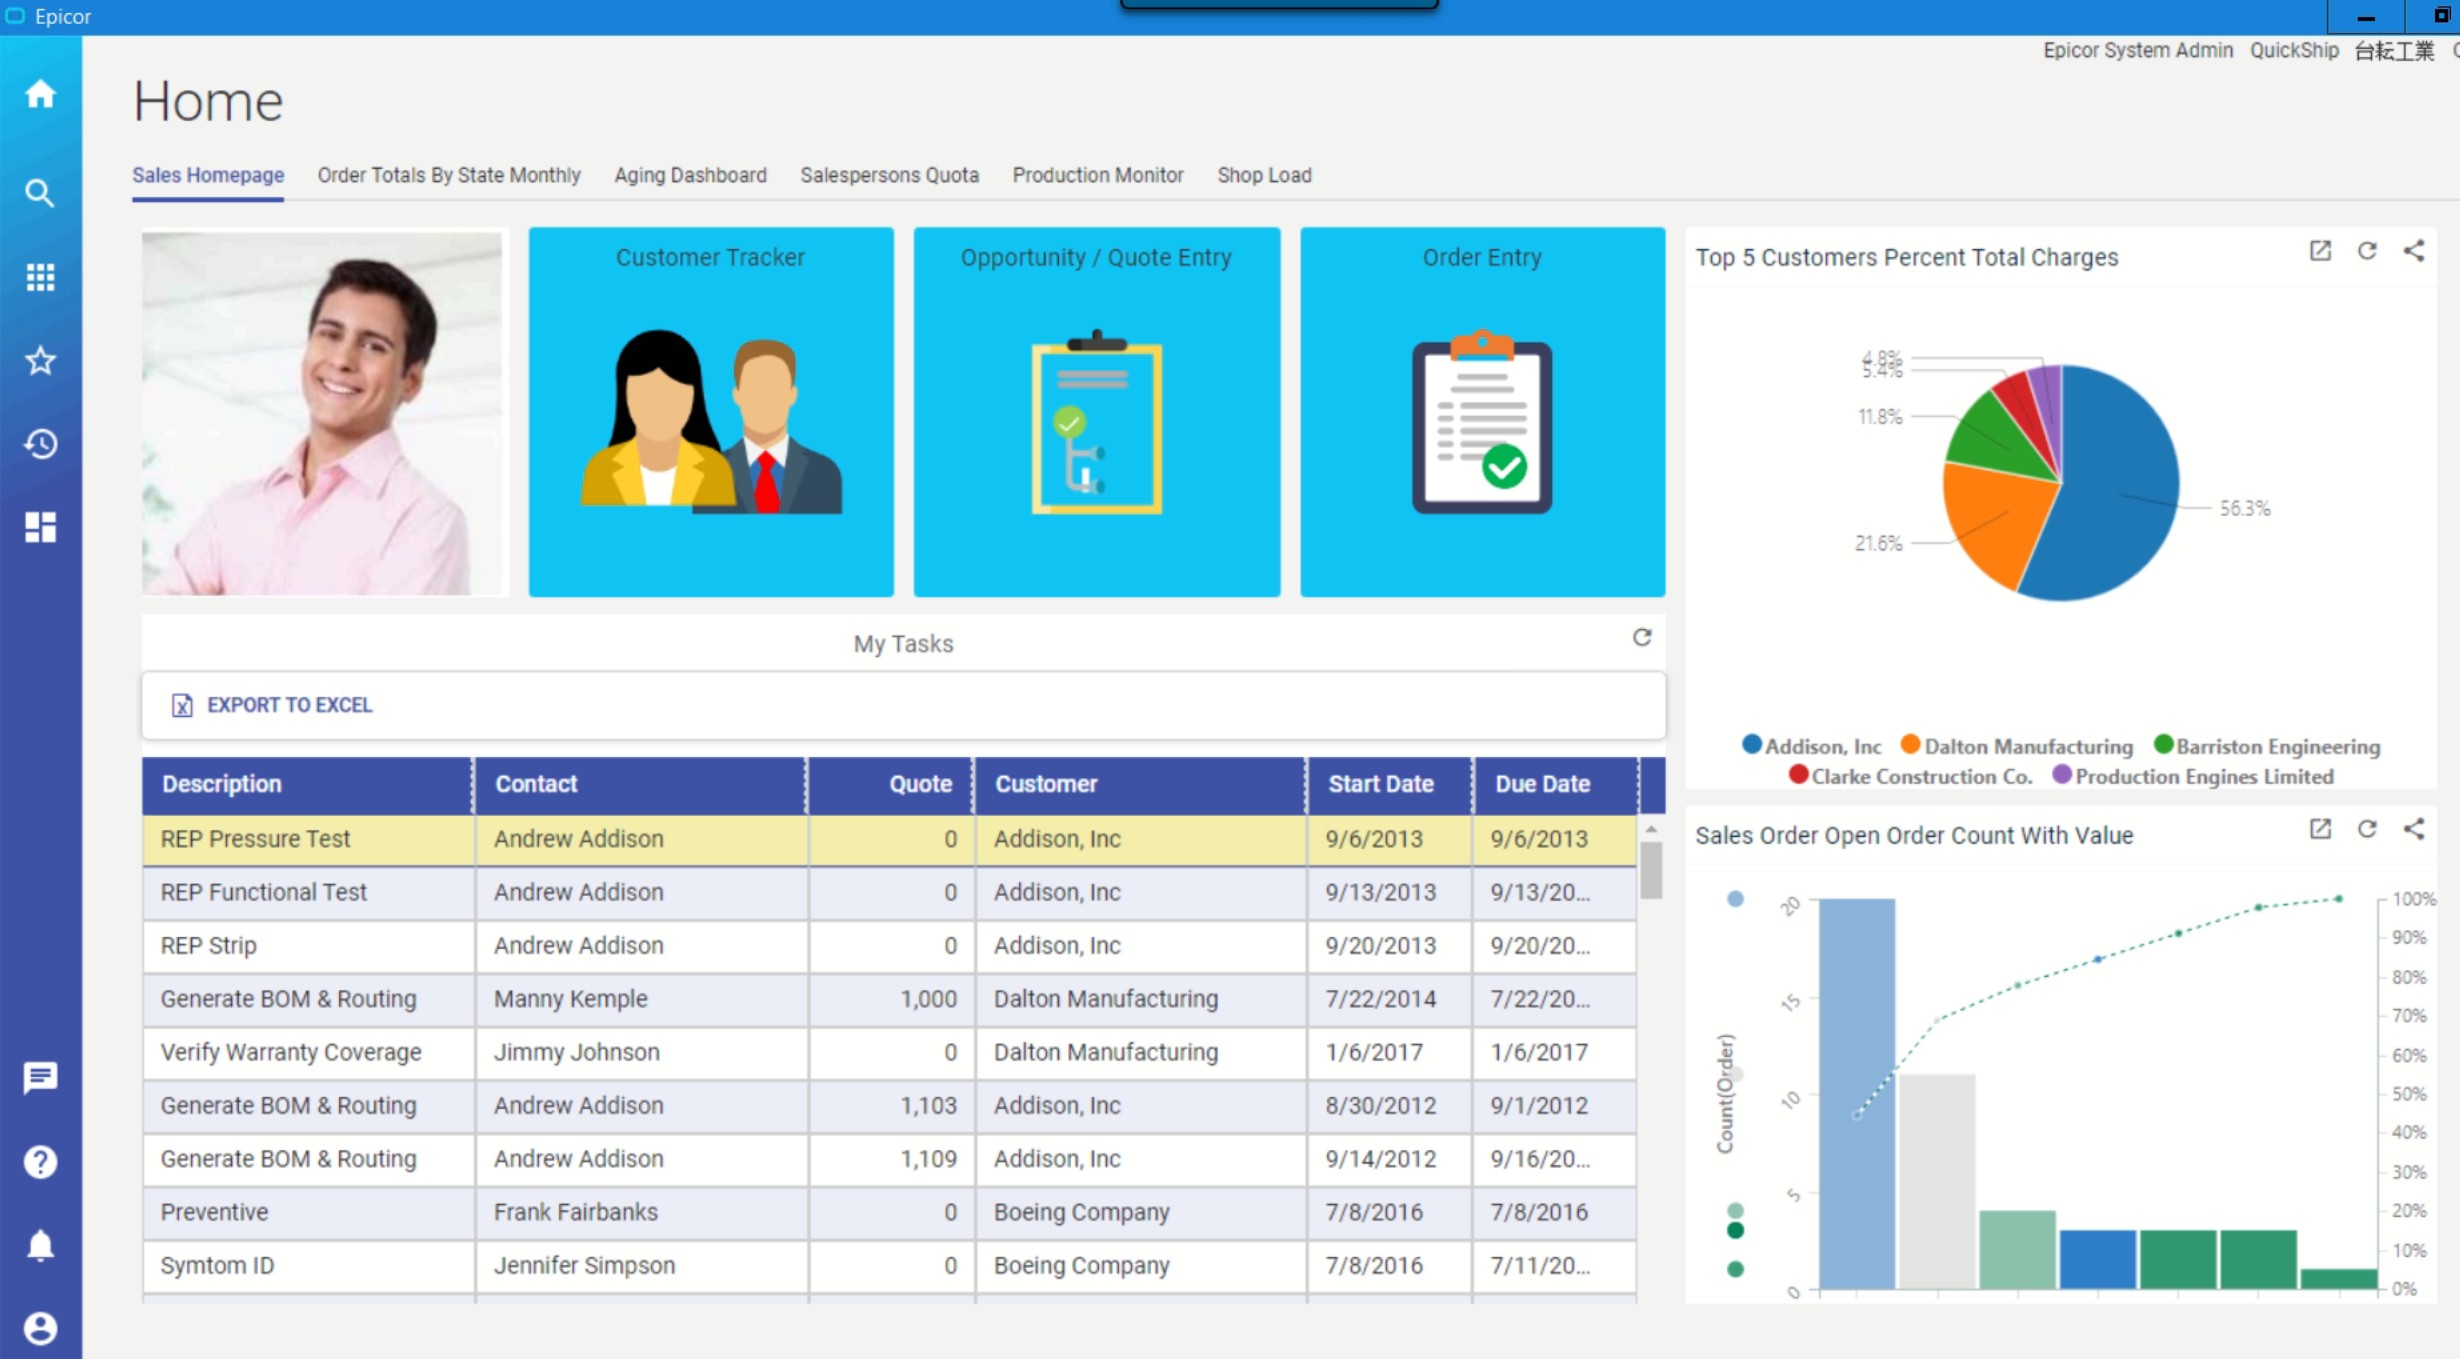
Task: Click the tasks table scrollbar thumb
Action: coord(1651,870)
